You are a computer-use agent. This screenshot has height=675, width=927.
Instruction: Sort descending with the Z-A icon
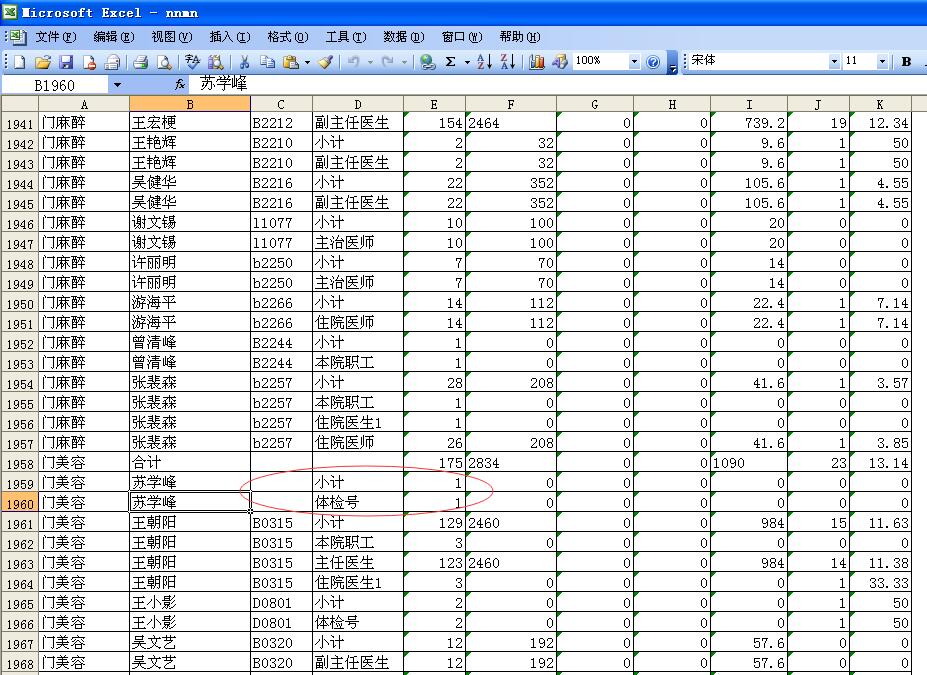click(x=508, y=61)
